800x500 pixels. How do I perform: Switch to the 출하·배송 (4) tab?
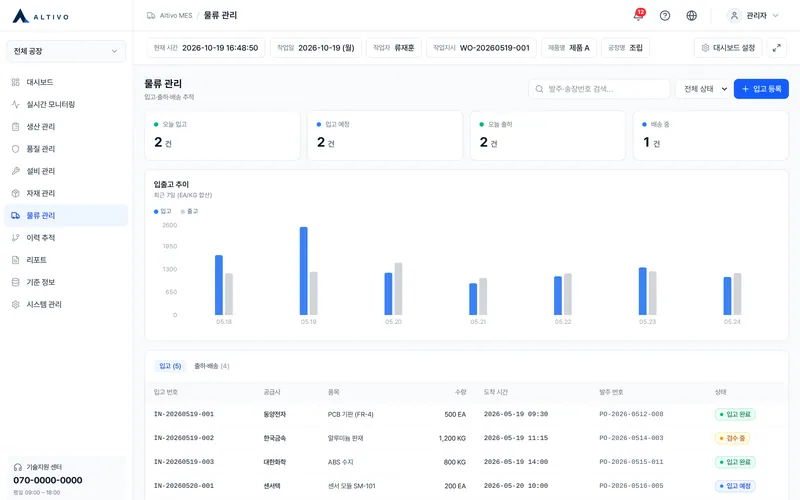point(212,366)
